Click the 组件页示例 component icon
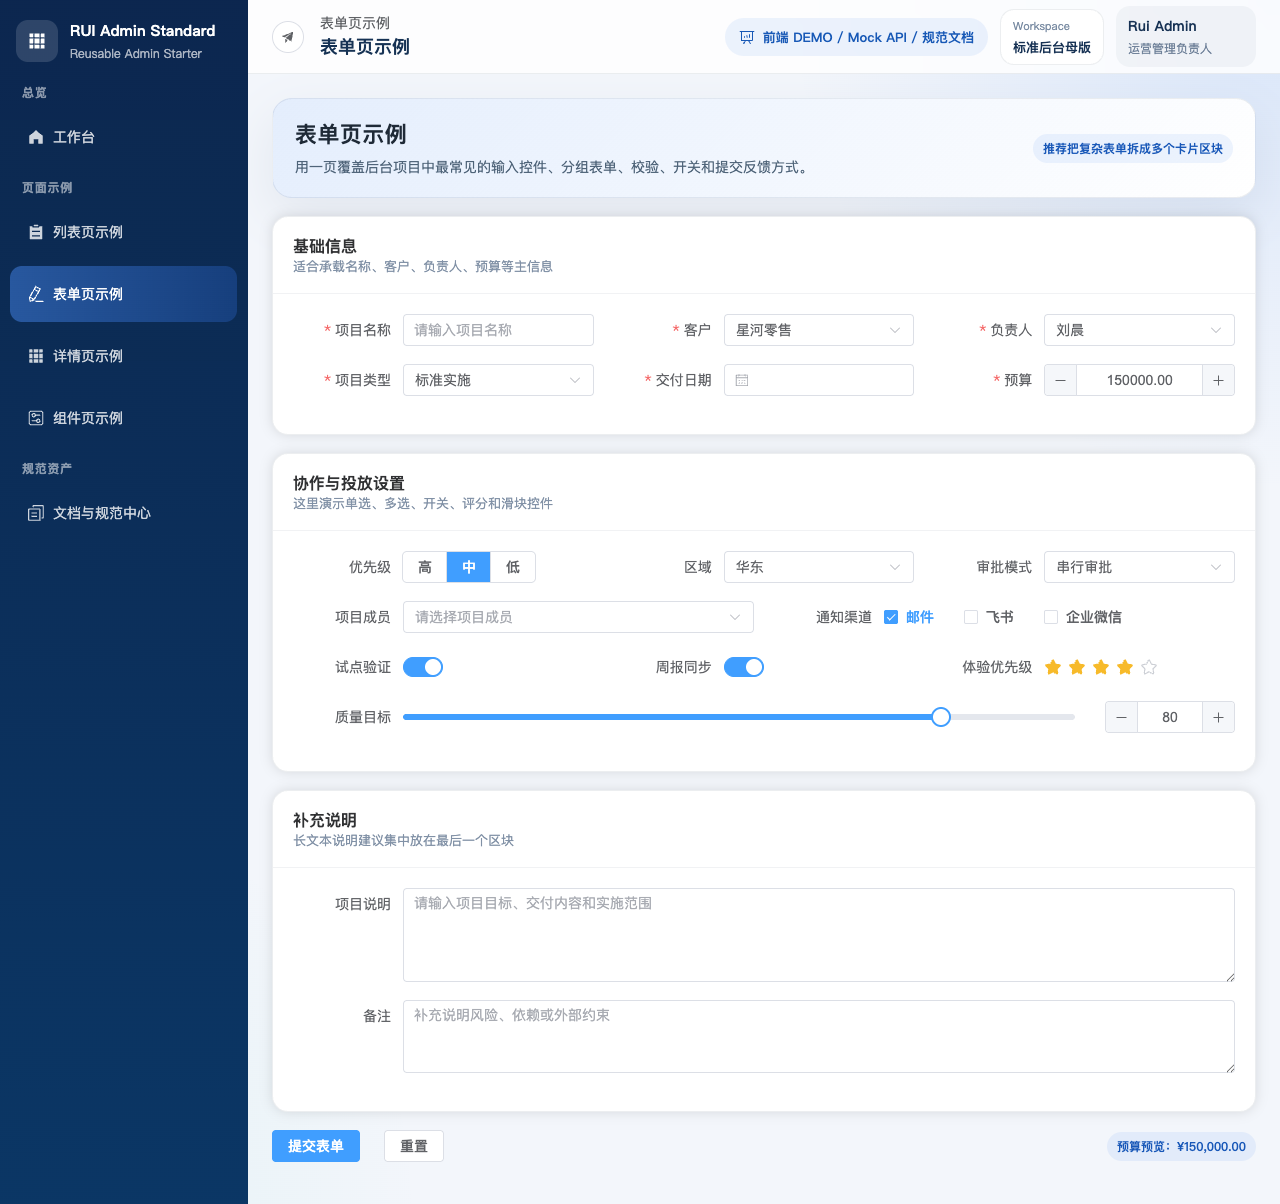 (x=35, y=418)
